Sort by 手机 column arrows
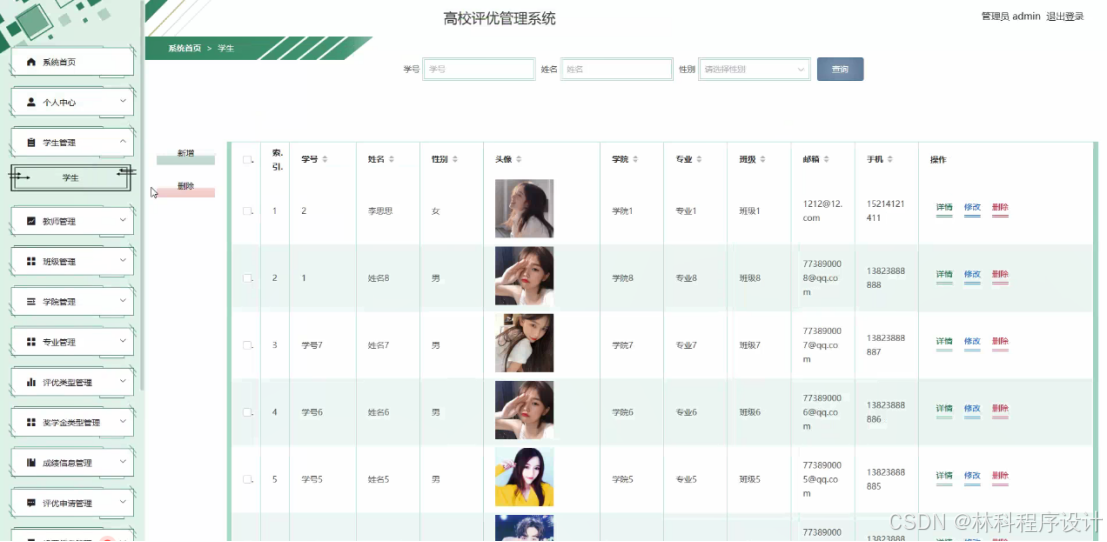1107x542 pixels. pyautogui.click(x=890, y=159)
